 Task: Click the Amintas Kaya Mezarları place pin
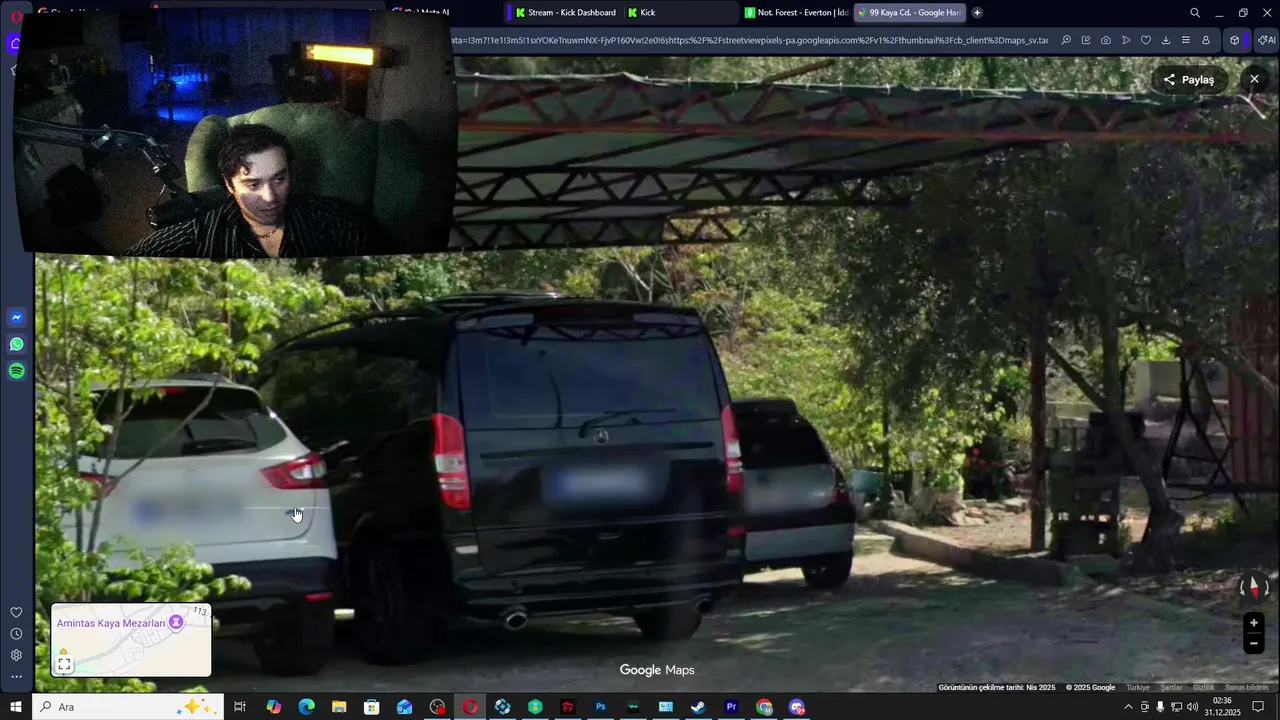176,623
